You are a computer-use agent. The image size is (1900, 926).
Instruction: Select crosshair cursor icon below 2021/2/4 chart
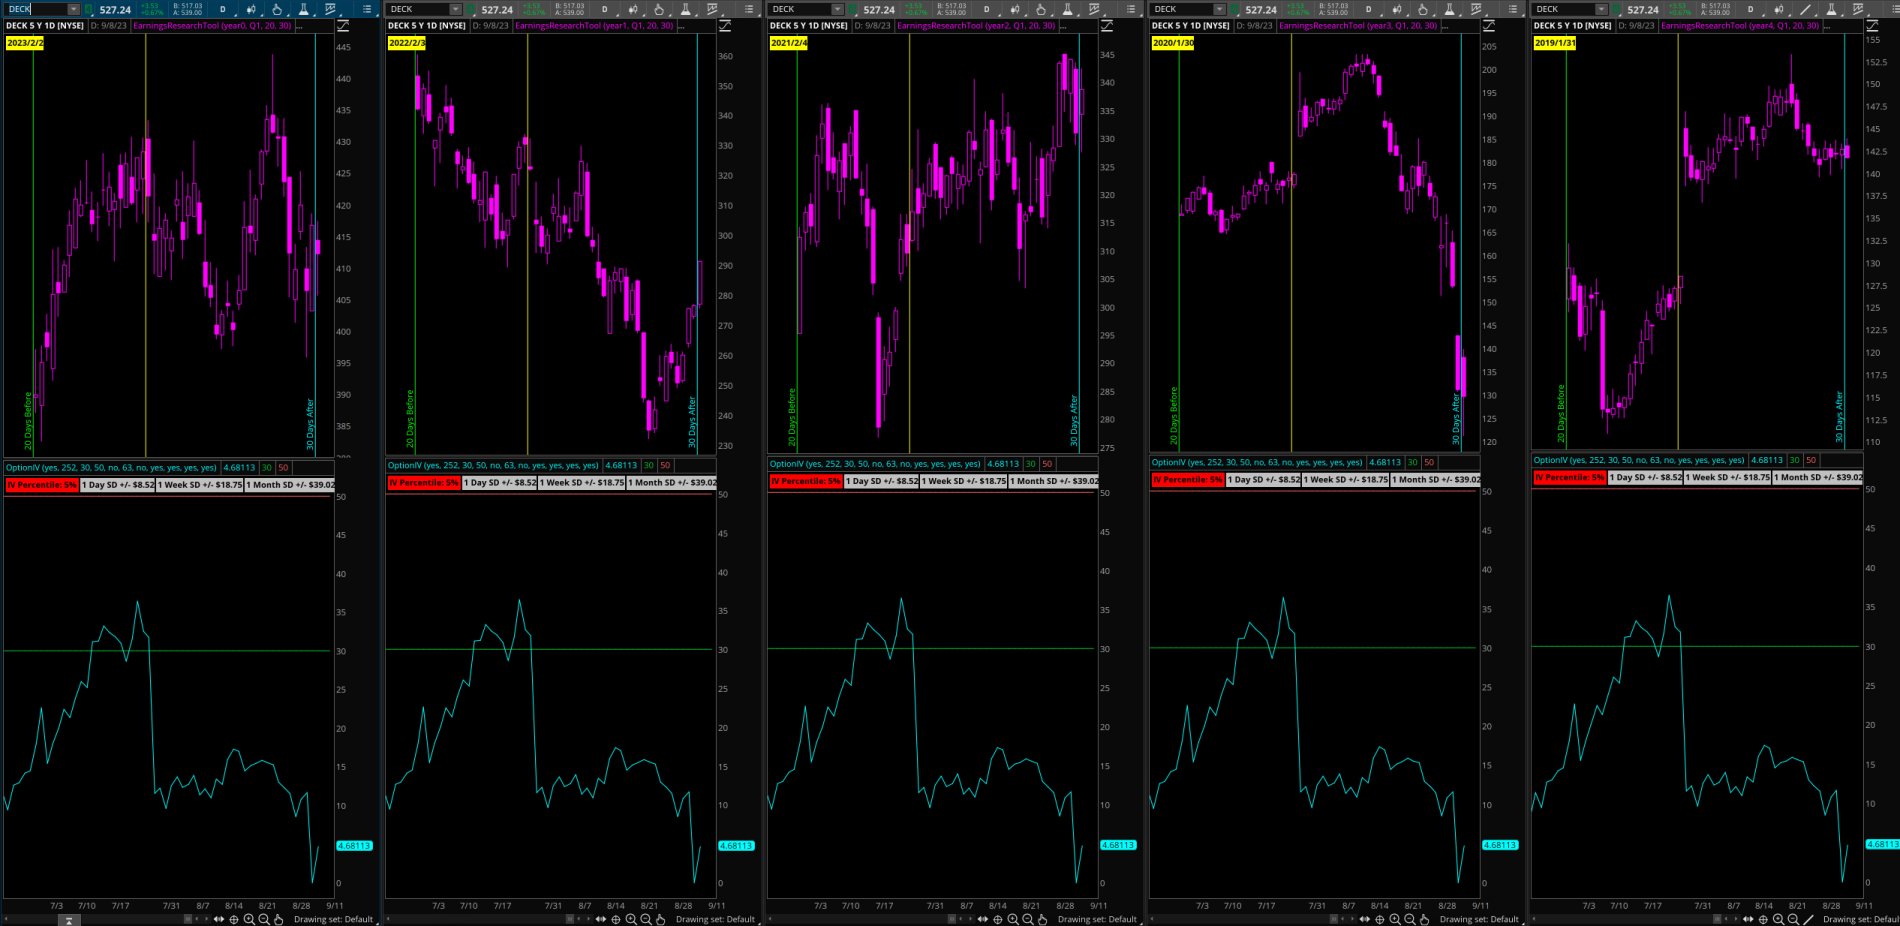click(x=998, y=919)
